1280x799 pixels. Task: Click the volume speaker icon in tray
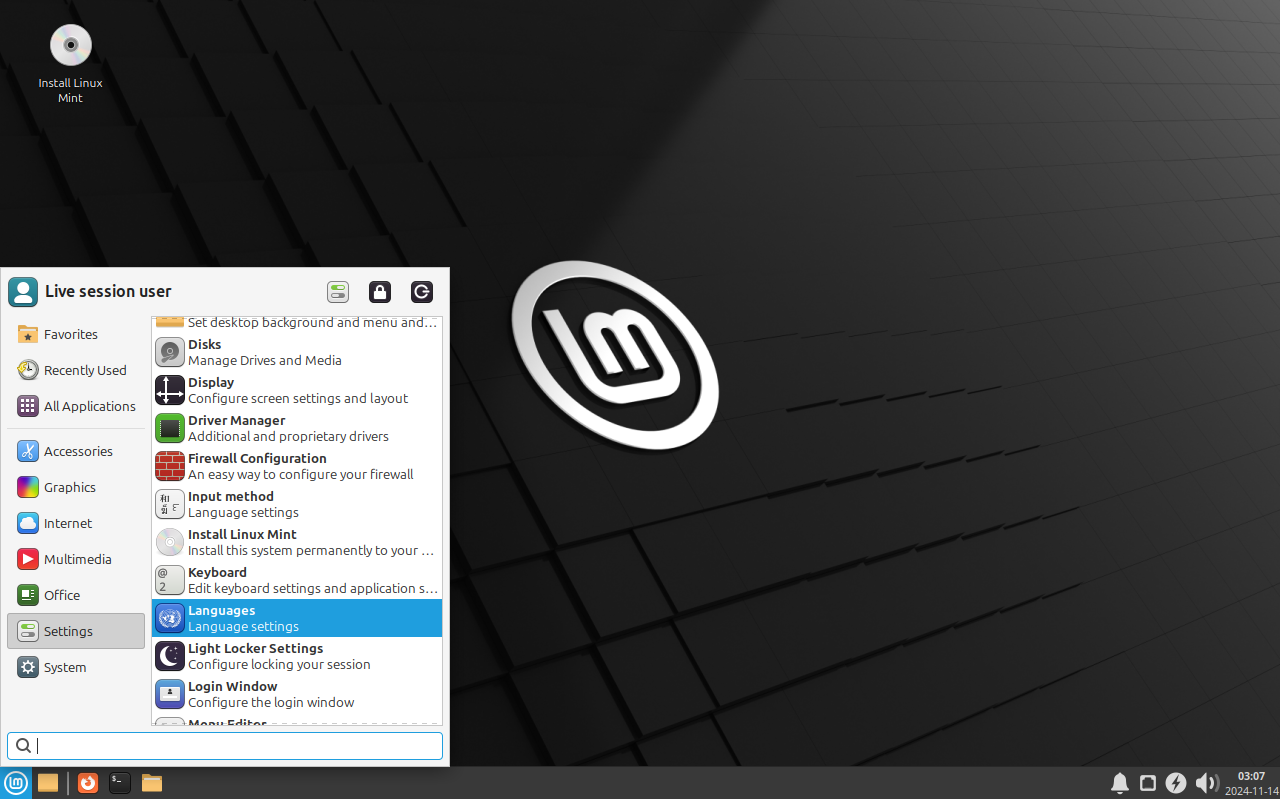(x=1206, y=783)
